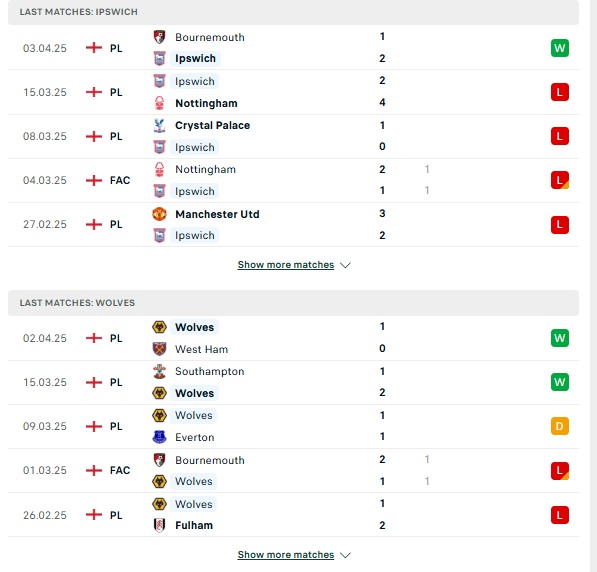
Task: Click the Nottingham crest in the 15.03.25 match
Action: pyautogui.click(x=159, y=103)
